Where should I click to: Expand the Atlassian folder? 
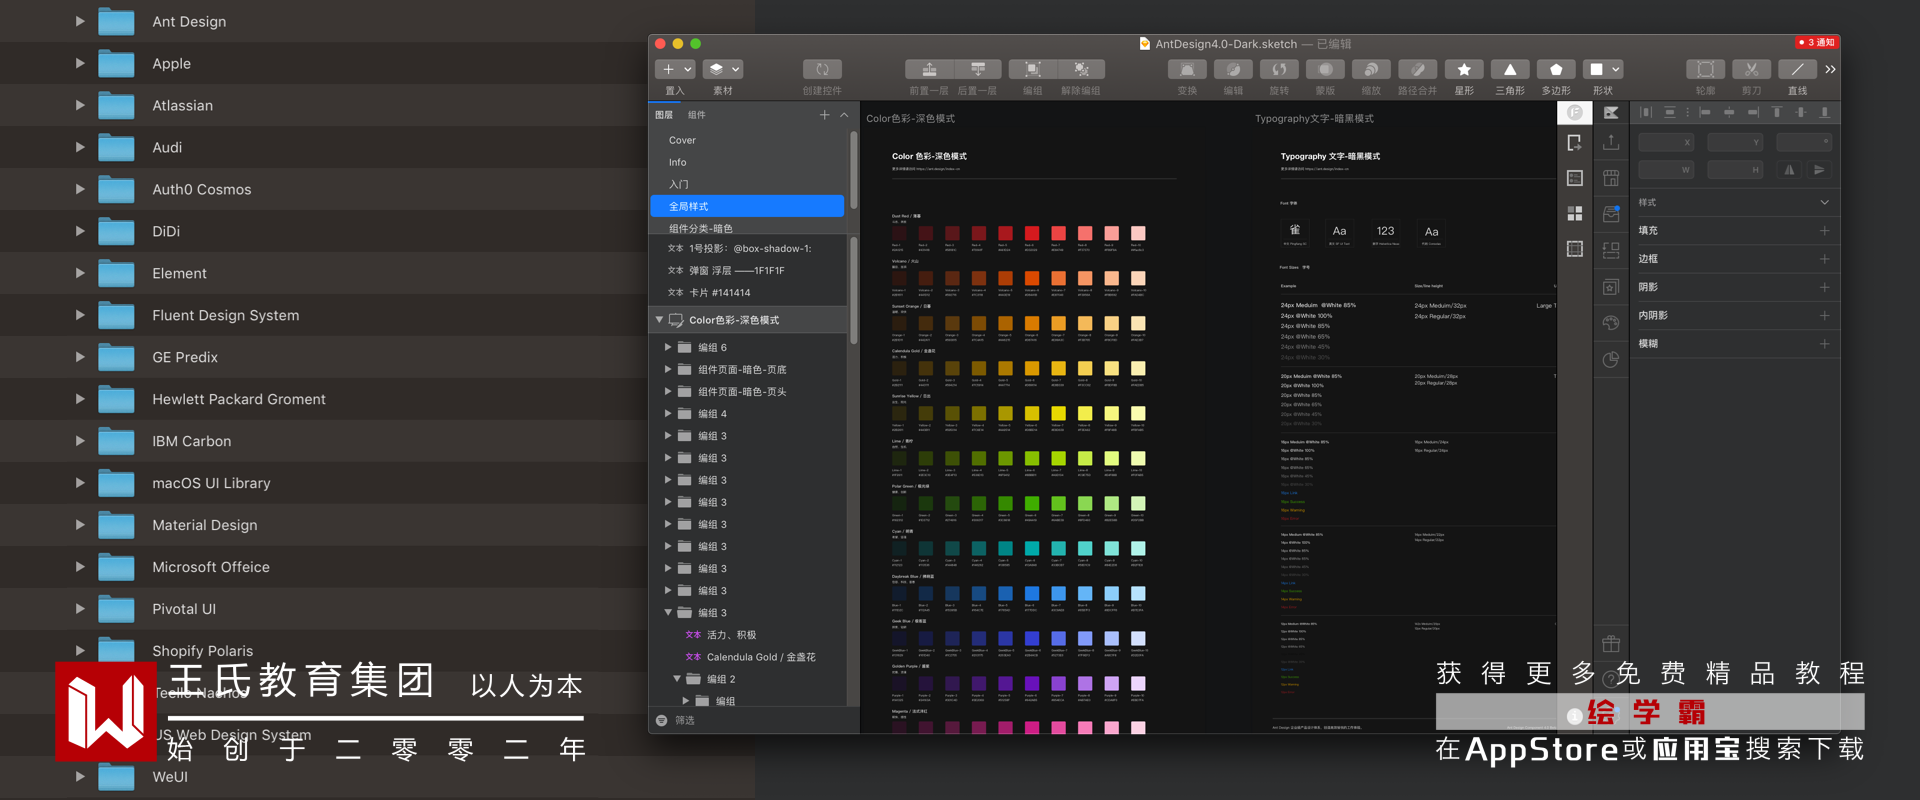pos(80,105)
